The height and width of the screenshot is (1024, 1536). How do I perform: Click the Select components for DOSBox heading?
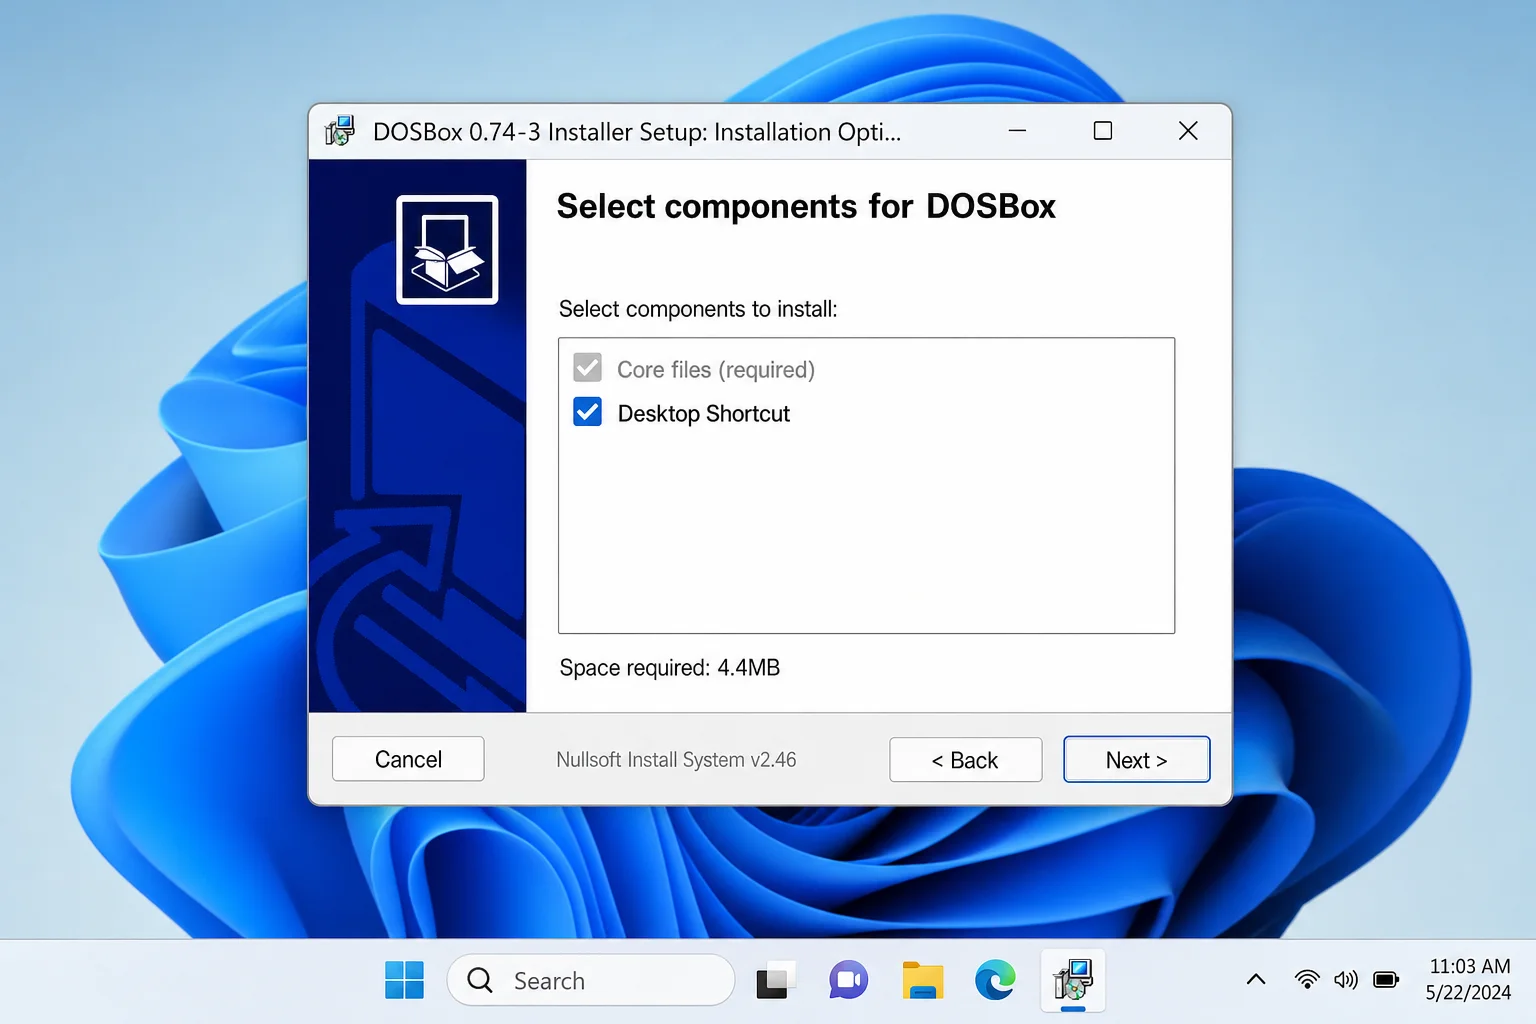point(806,206)
